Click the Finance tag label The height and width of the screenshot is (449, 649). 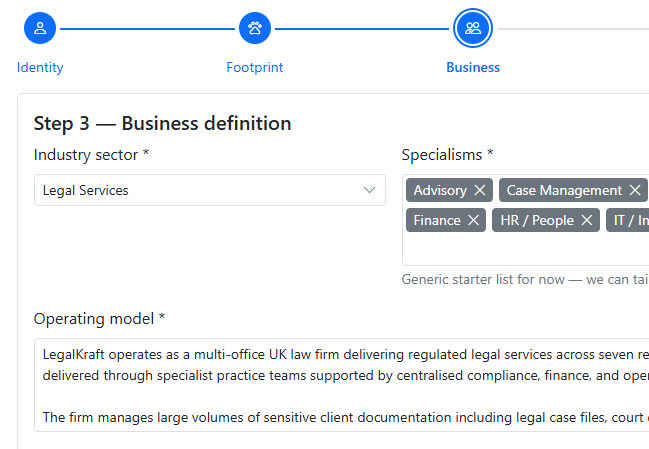437,220
